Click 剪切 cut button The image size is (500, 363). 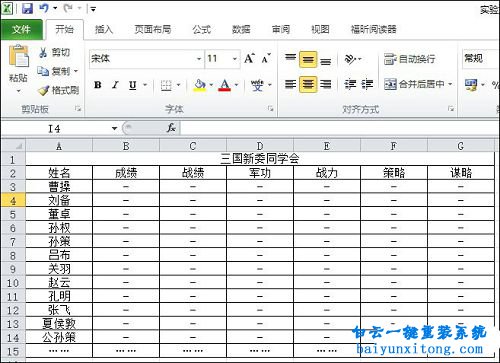54,52
